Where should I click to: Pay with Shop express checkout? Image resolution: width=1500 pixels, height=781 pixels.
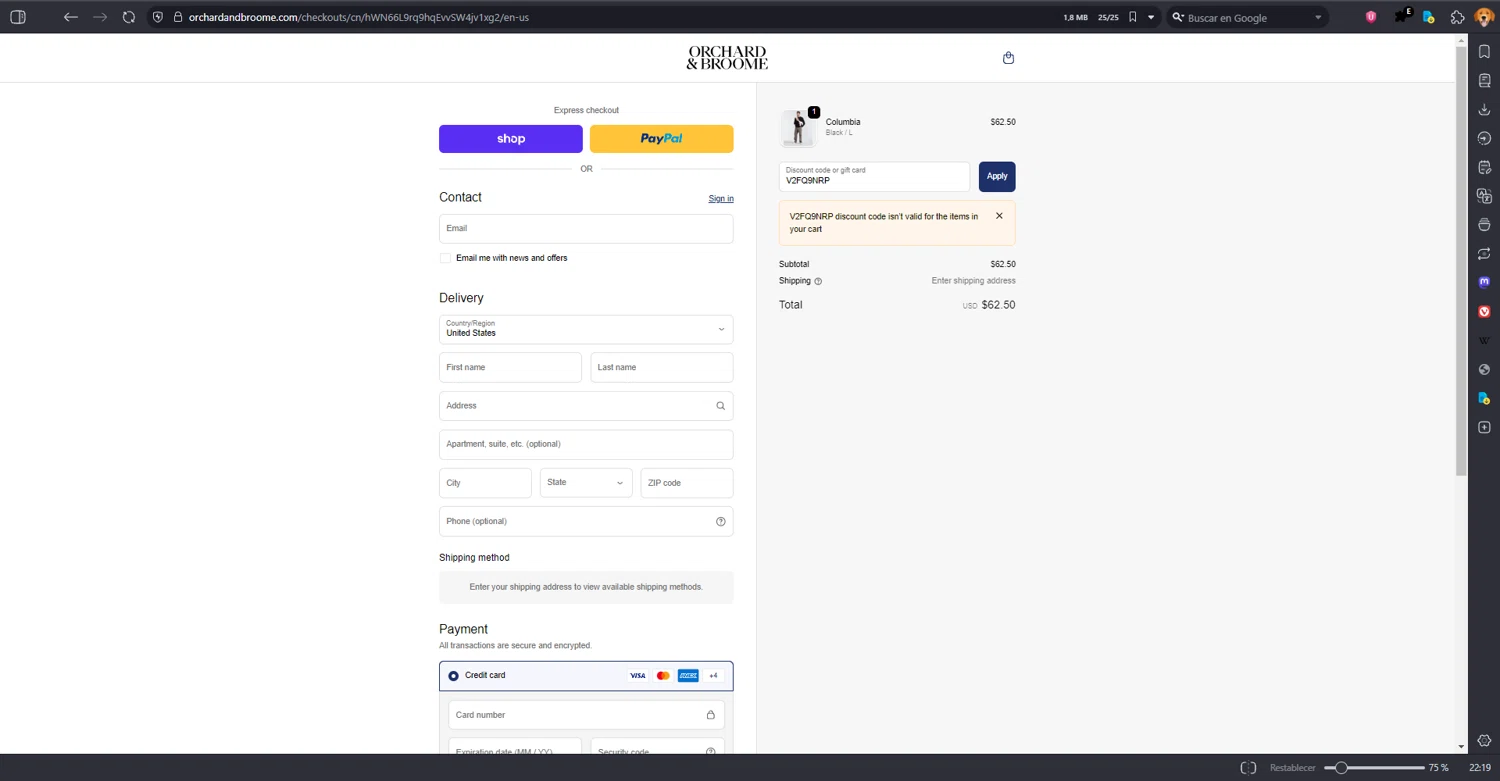pyautogui.click(x=511, y=139)
